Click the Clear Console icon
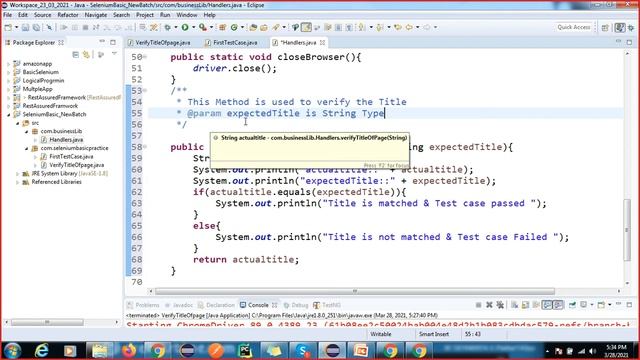640x360 pixels. tap(514, 305)
